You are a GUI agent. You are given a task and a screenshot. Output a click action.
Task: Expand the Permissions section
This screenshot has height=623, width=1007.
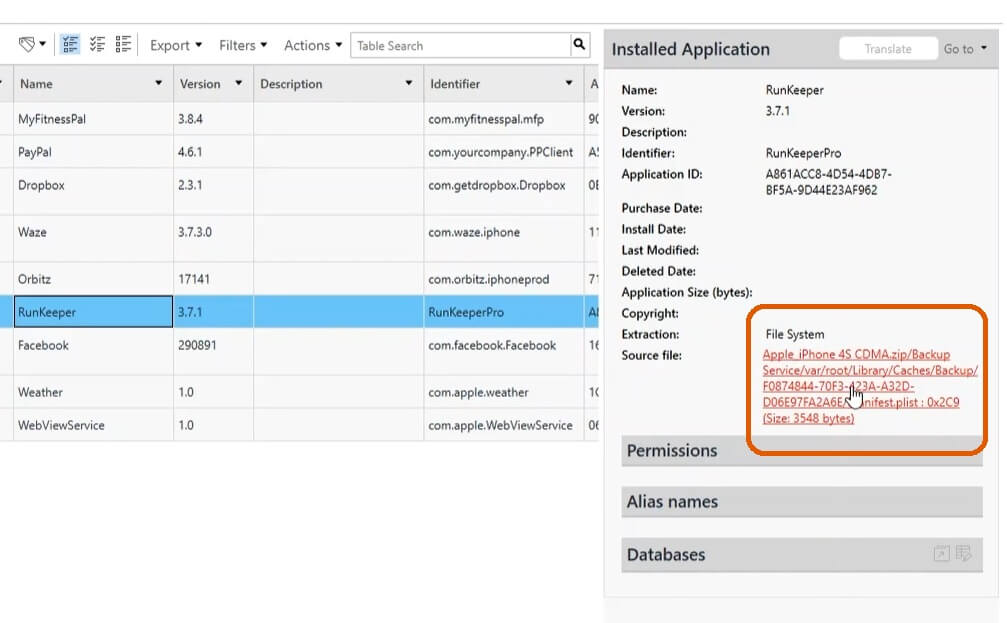coord(801,451)
